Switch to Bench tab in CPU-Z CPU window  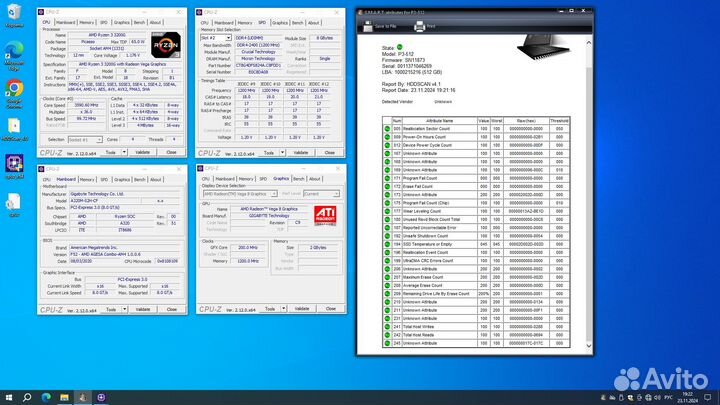139,22
